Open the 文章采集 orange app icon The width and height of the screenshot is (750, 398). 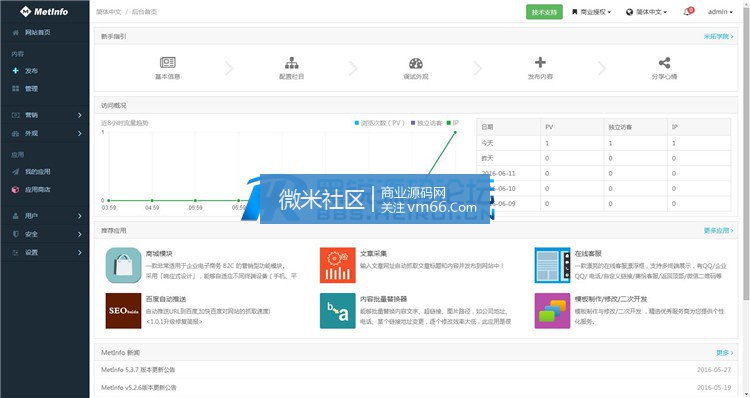click(338, 265)
